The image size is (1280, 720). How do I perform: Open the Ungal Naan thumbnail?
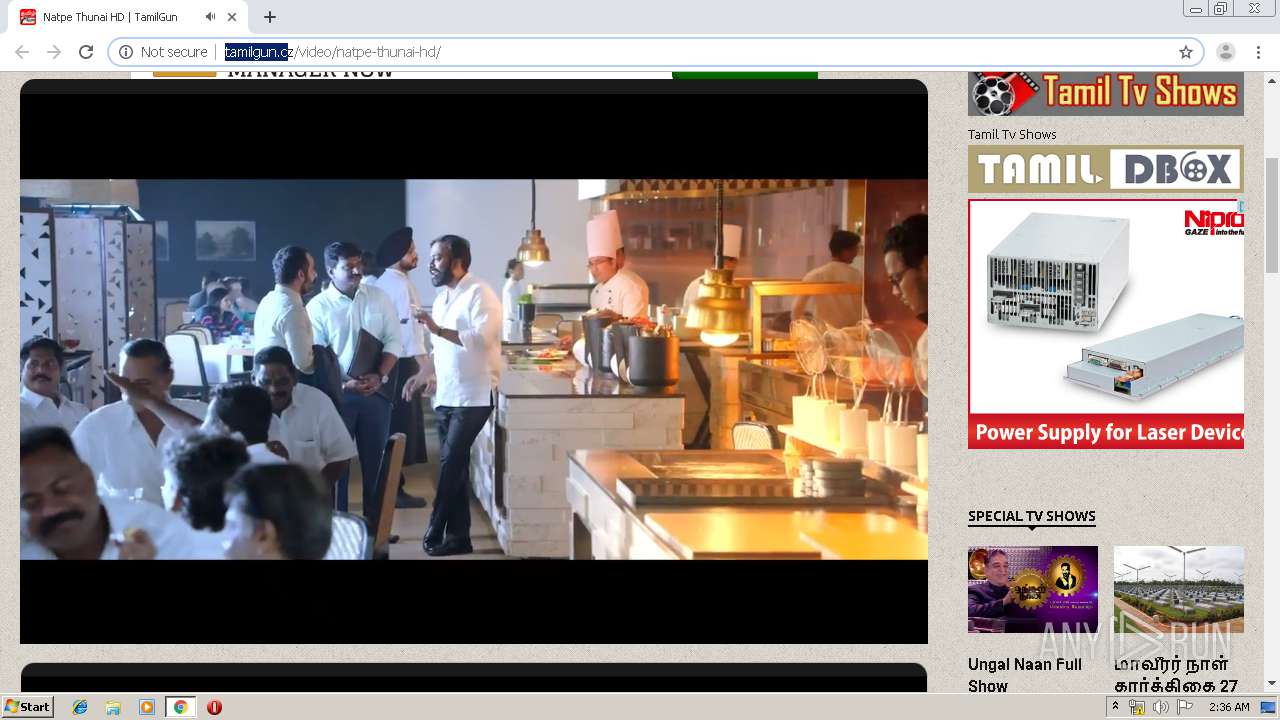[x=1033, y=589]
